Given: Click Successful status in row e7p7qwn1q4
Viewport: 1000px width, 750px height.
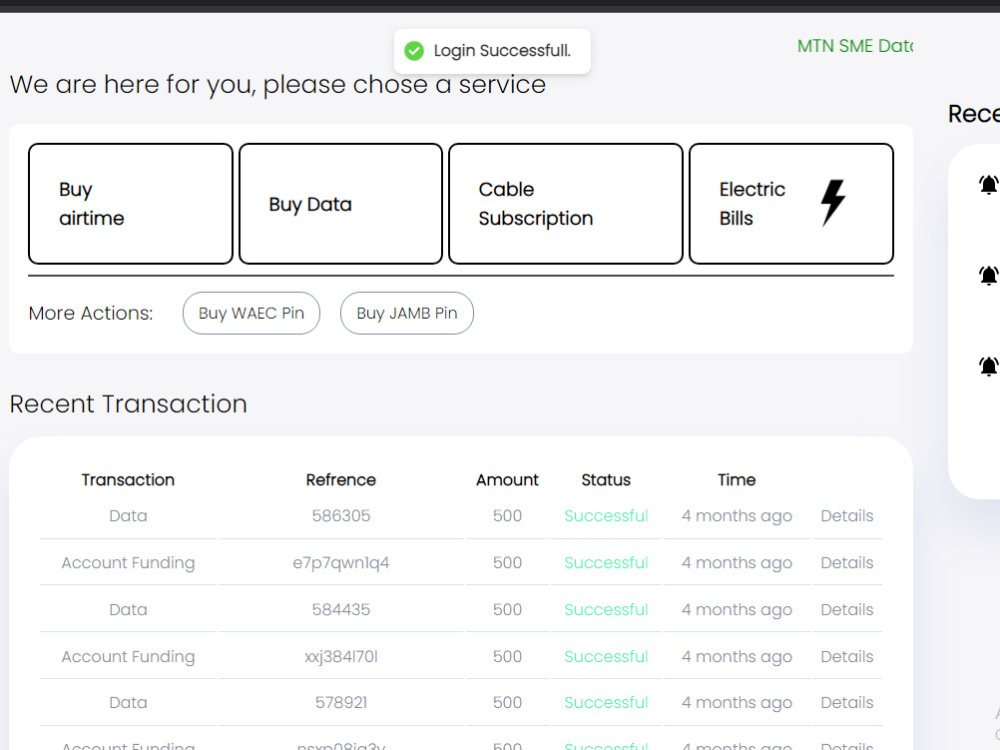Looking at the screenshot, I should coord(606,562).
